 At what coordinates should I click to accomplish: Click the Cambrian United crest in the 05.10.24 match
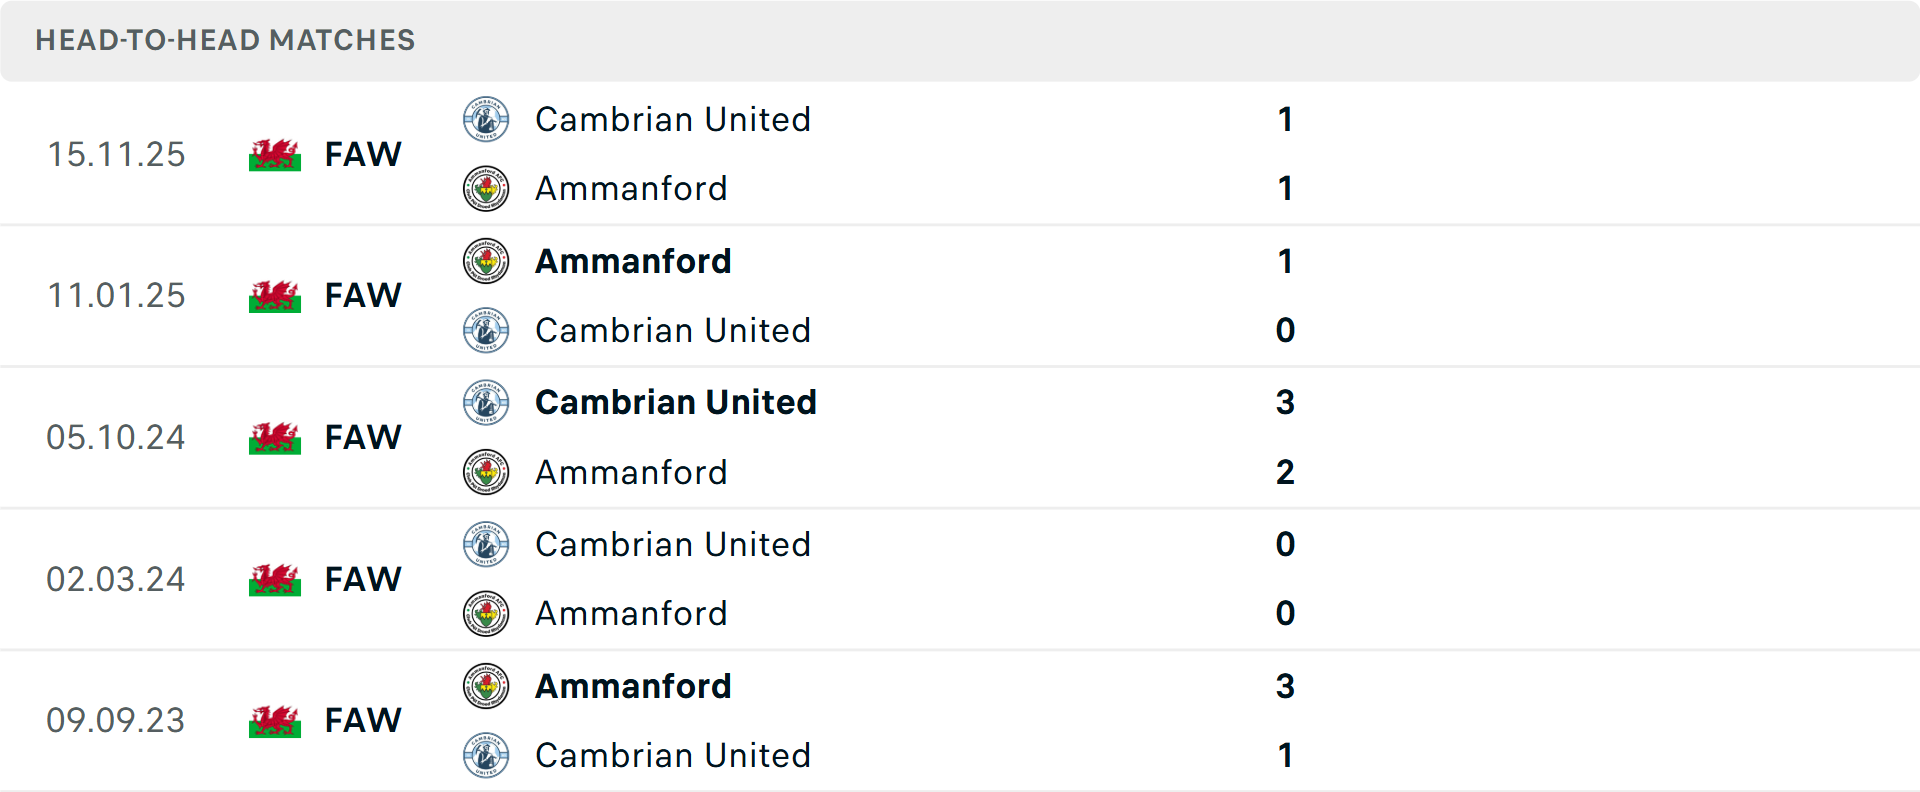pyautogui.click(x=487, y=403)
